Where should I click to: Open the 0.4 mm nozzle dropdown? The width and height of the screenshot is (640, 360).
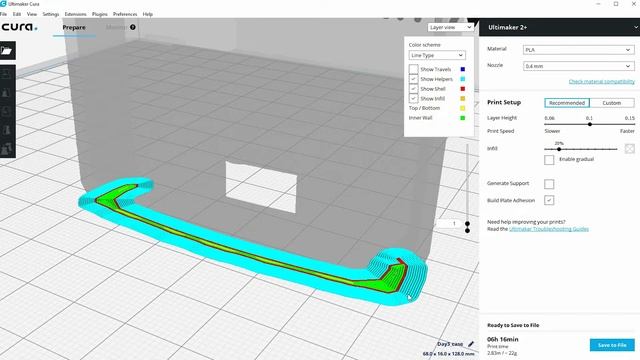(x=578, y=66)
